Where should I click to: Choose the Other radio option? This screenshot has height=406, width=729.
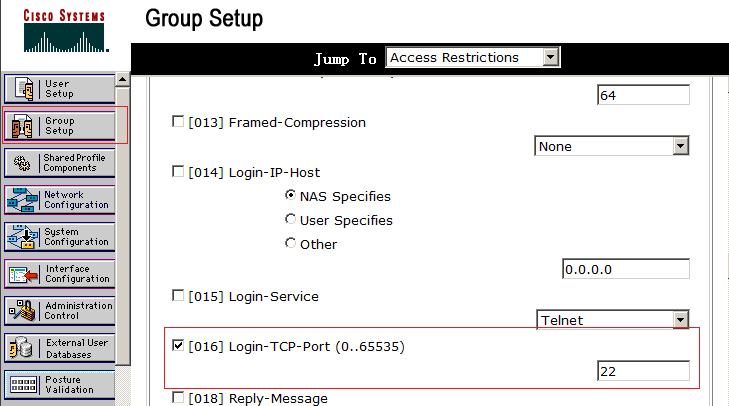point(290,243)
